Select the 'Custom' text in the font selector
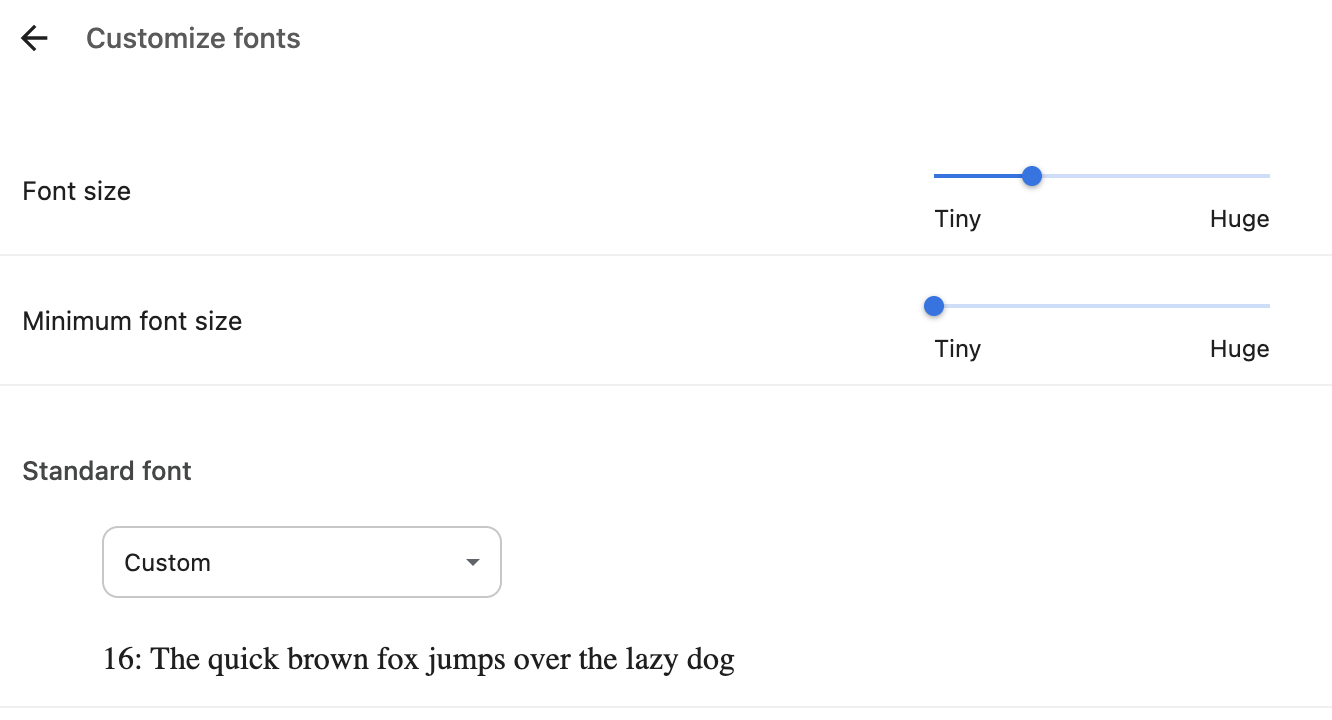 [x=167, y=563]
